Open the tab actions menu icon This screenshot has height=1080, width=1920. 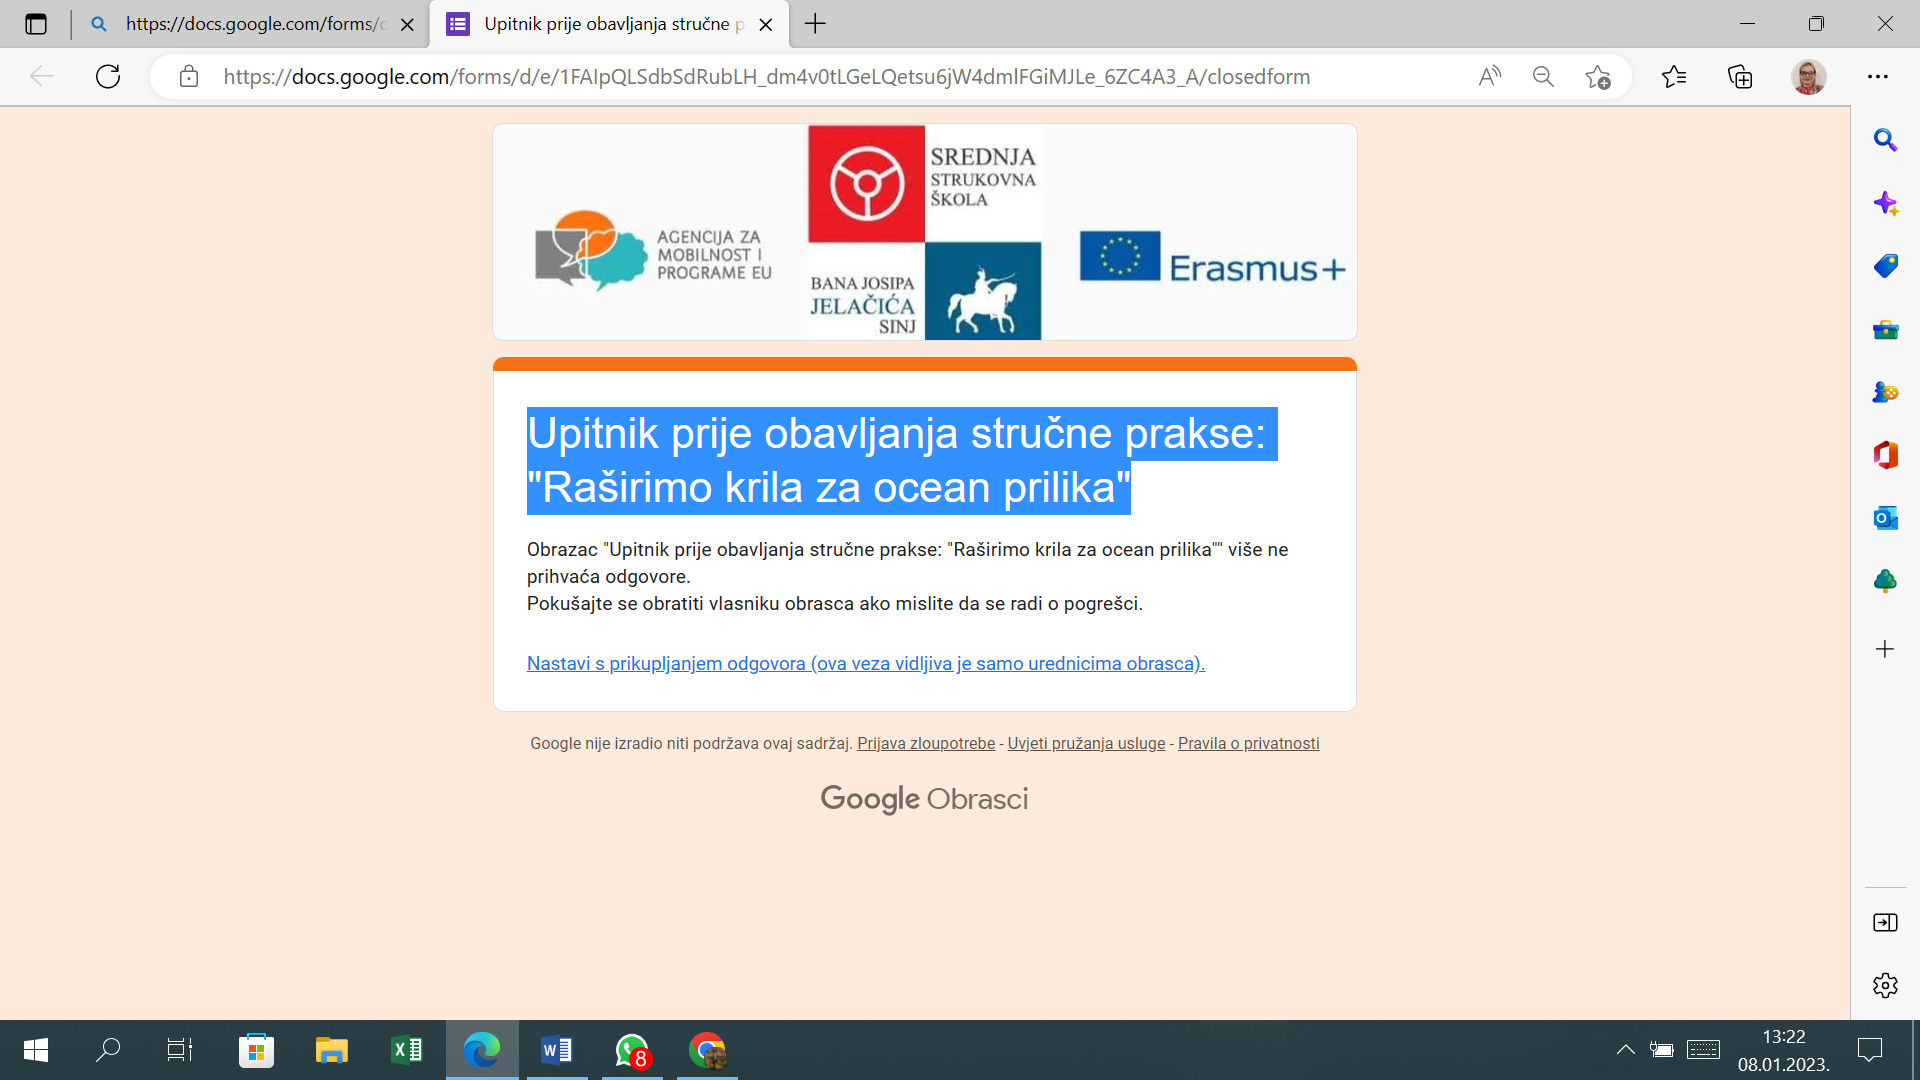pyautogui.click(x=36, y=24)
